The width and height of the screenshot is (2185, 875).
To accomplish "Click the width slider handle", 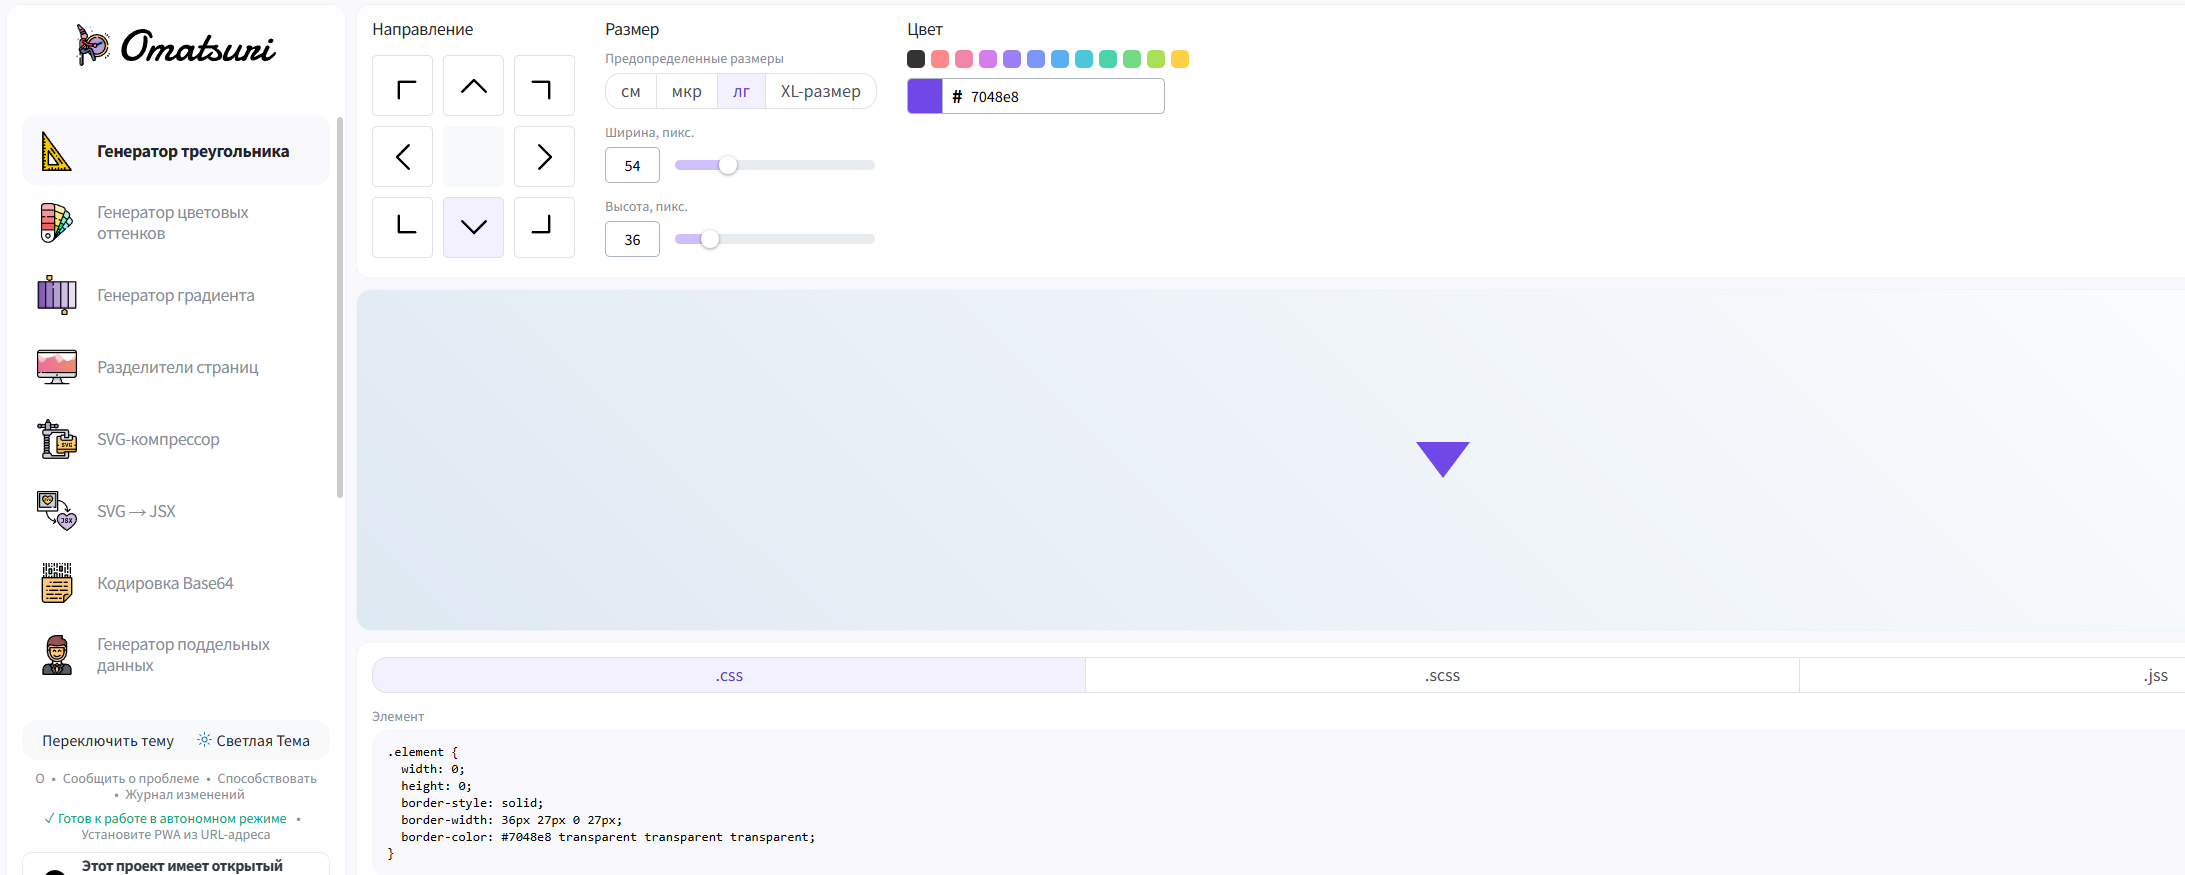I will [728, 165].
